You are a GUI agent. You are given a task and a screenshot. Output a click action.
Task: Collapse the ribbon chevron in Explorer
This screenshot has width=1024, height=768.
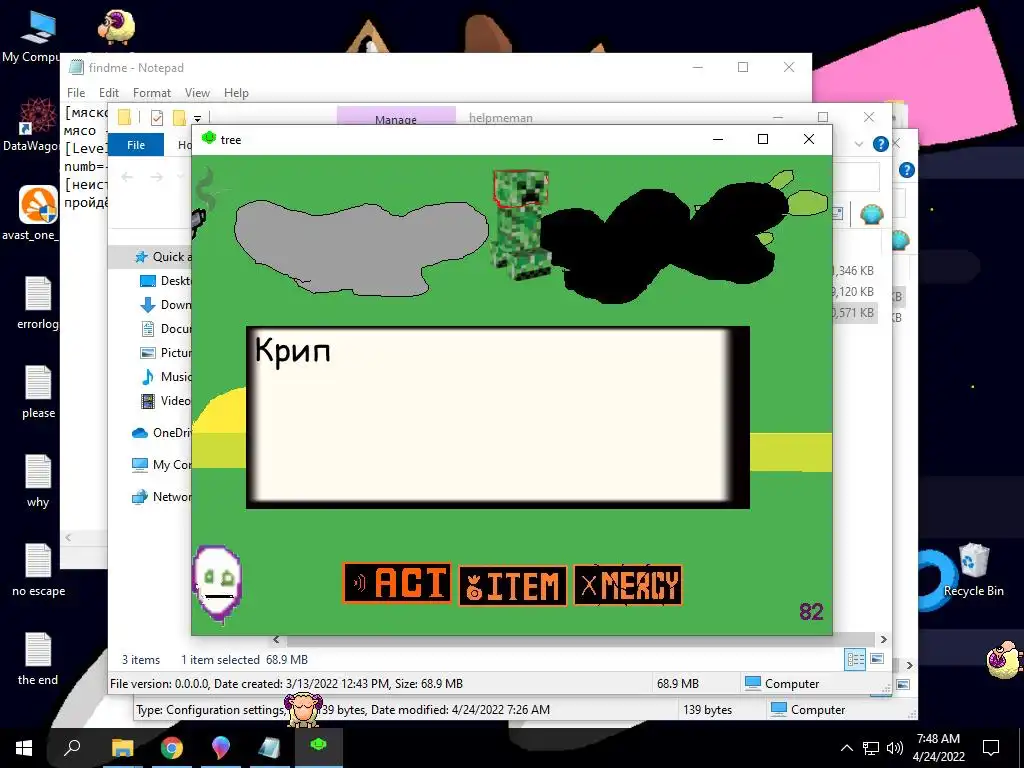859,144
